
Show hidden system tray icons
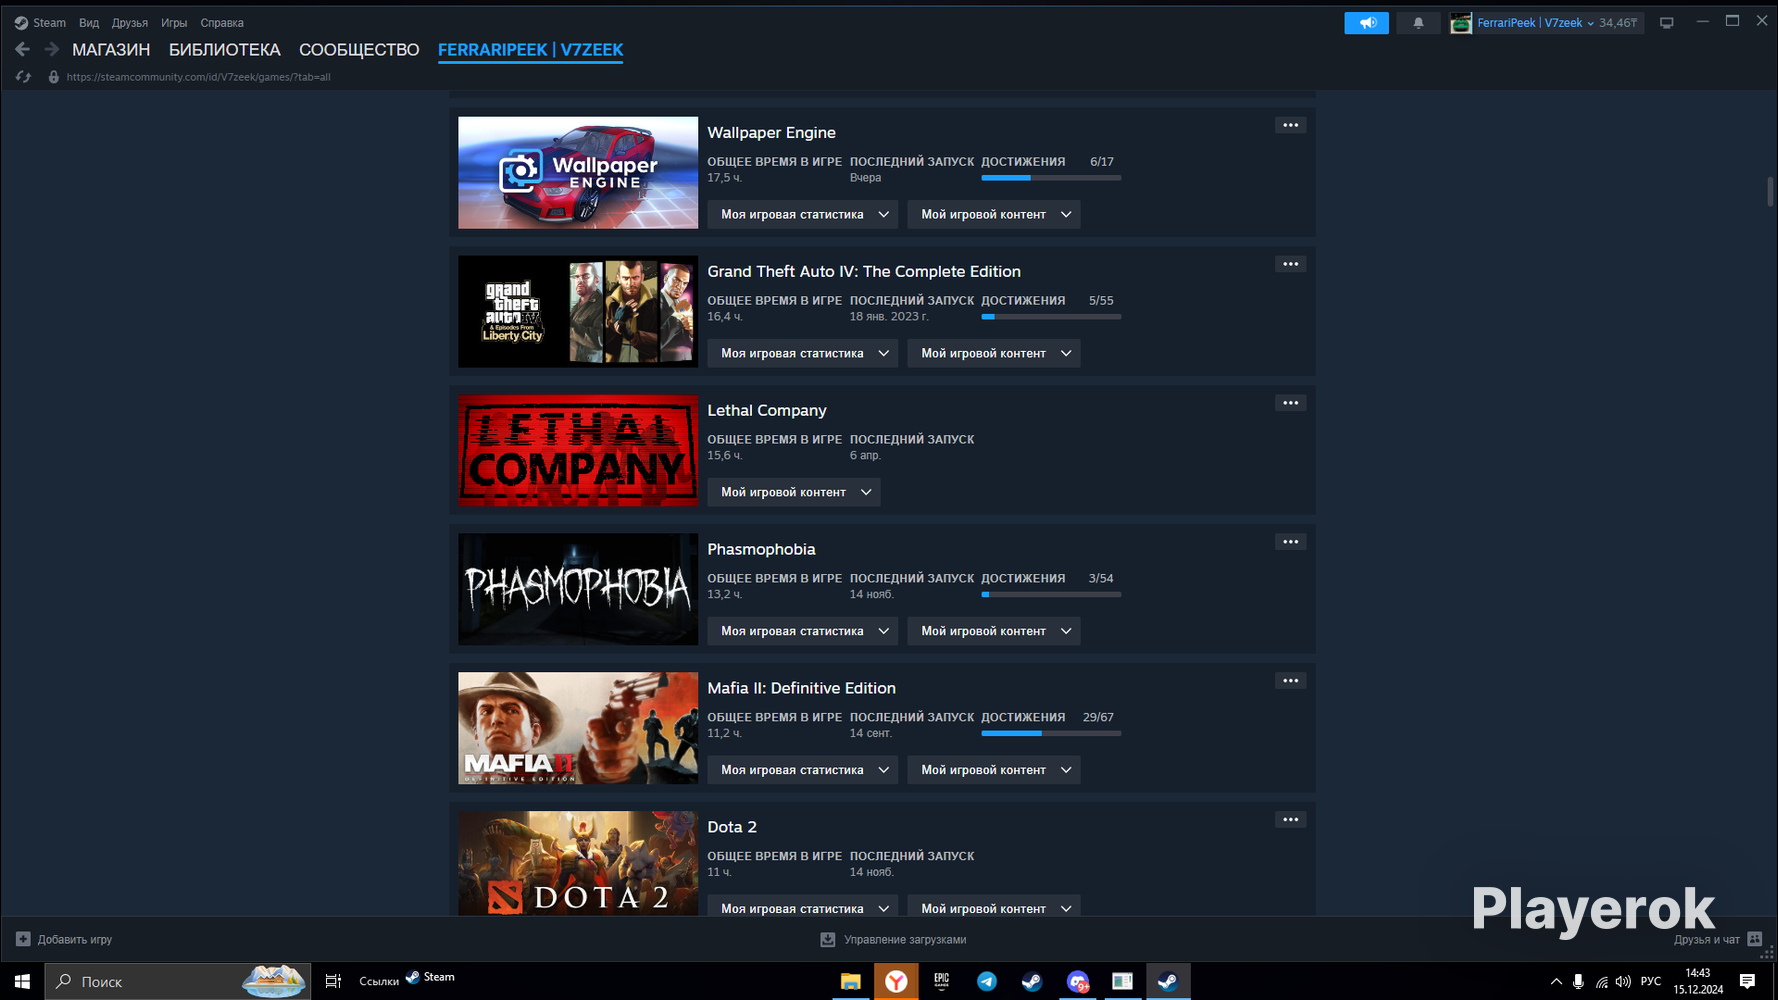pos(1556,981)
